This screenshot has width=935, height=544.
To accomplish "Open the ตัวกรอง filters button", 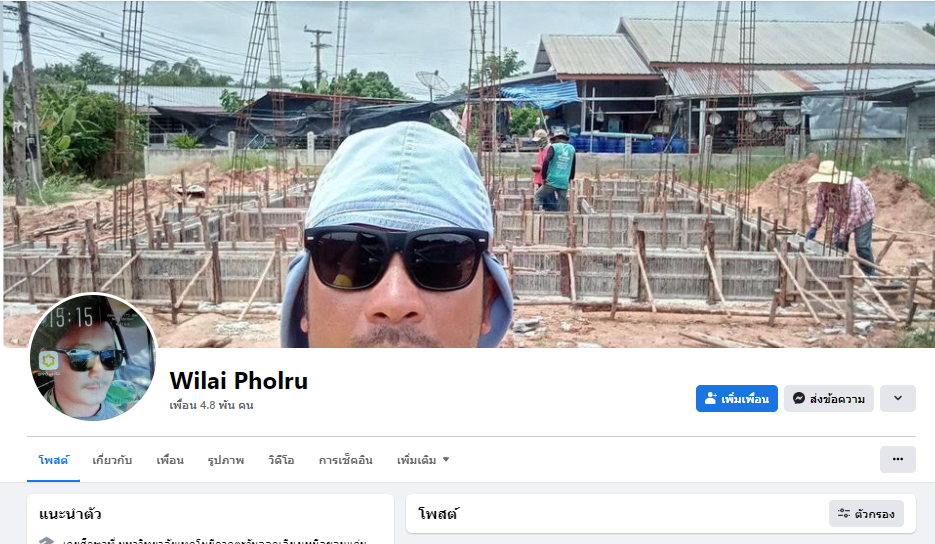I will click(x=866, y=514).
